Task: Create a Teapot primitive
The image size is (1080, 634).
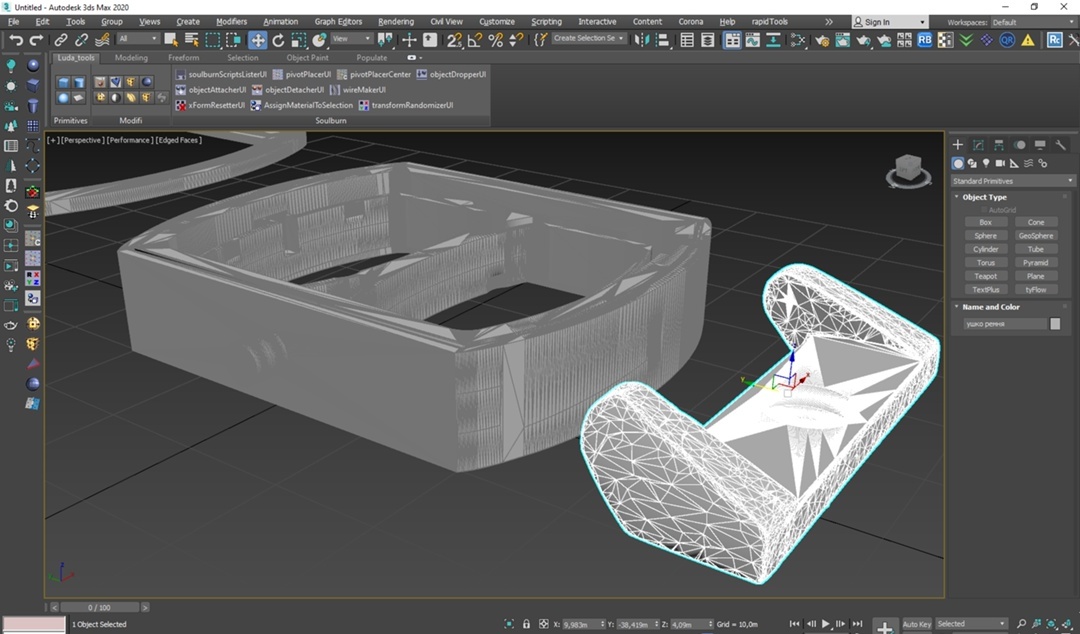Action: point(986,276)
